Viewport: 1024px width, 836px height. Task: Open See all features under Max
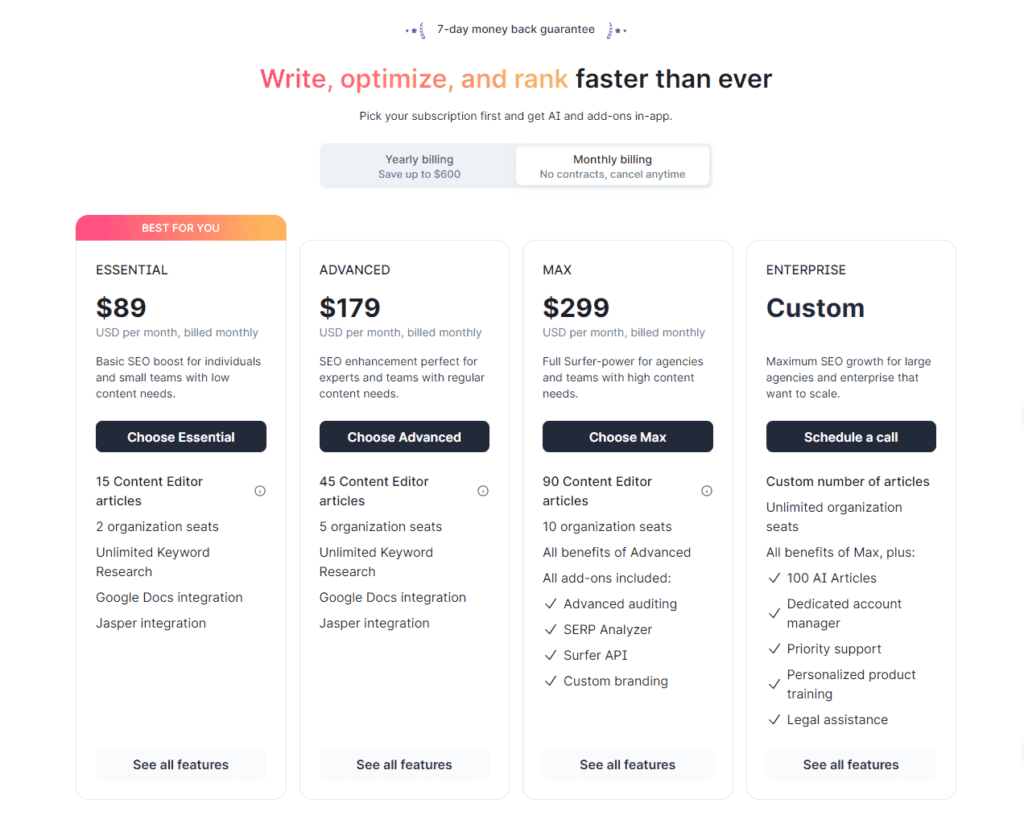(627, 764)
